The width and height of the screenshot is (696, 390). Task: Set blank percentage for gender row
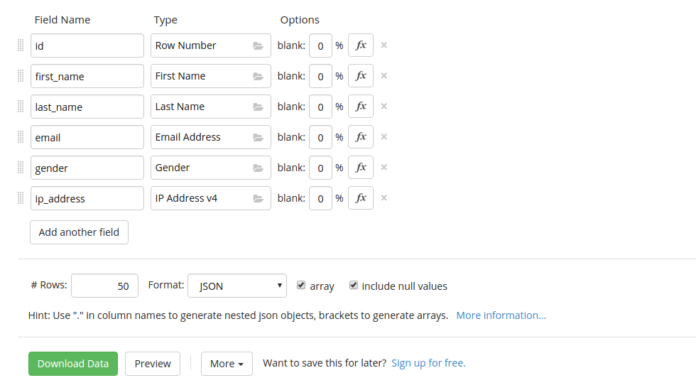click(320, 168)
